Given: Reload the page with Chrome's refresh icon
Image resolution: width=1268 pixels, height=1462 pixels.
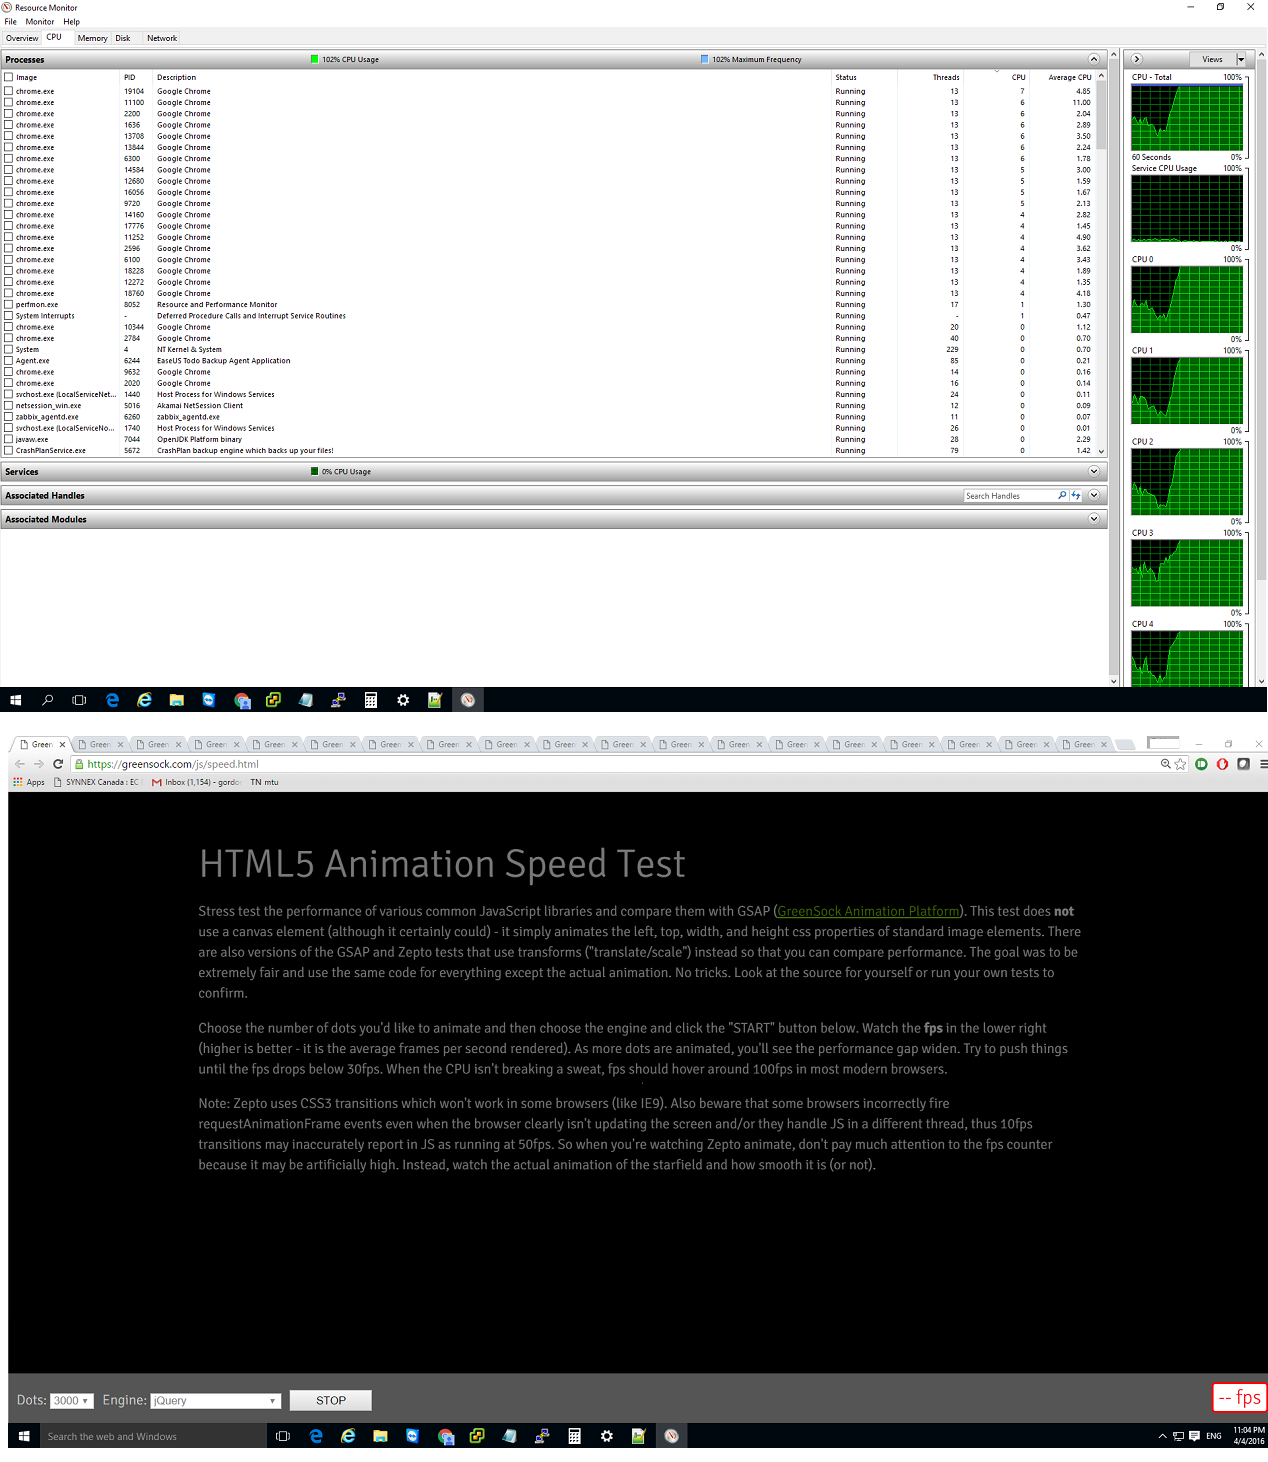Looking at the screenshot, I should pos(58,764).
